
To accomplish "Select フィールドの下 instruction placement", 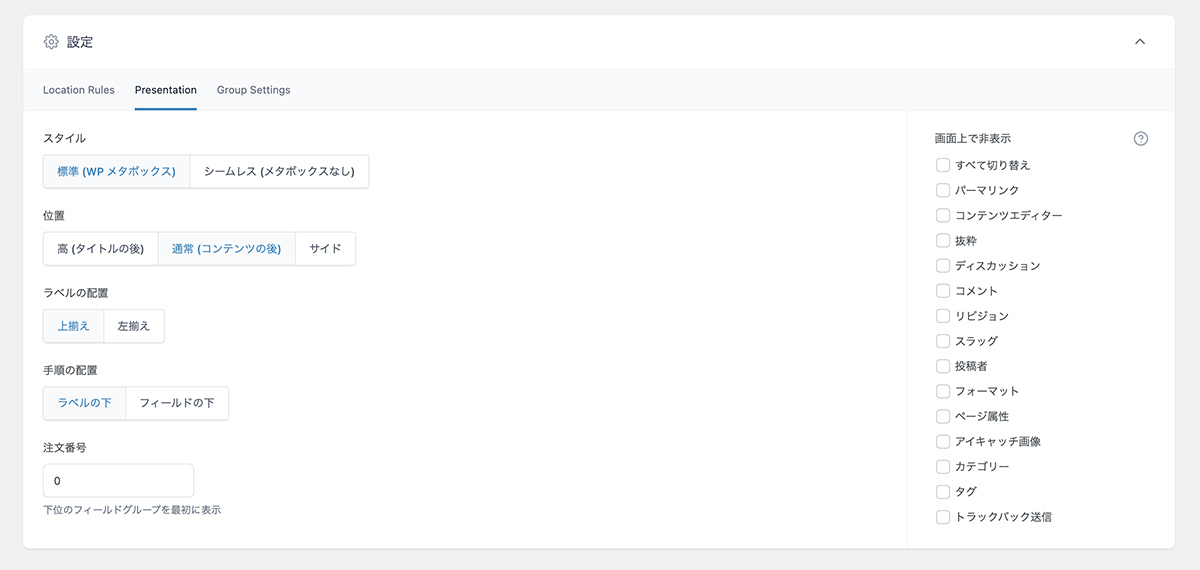I will [x=177, y=403].
